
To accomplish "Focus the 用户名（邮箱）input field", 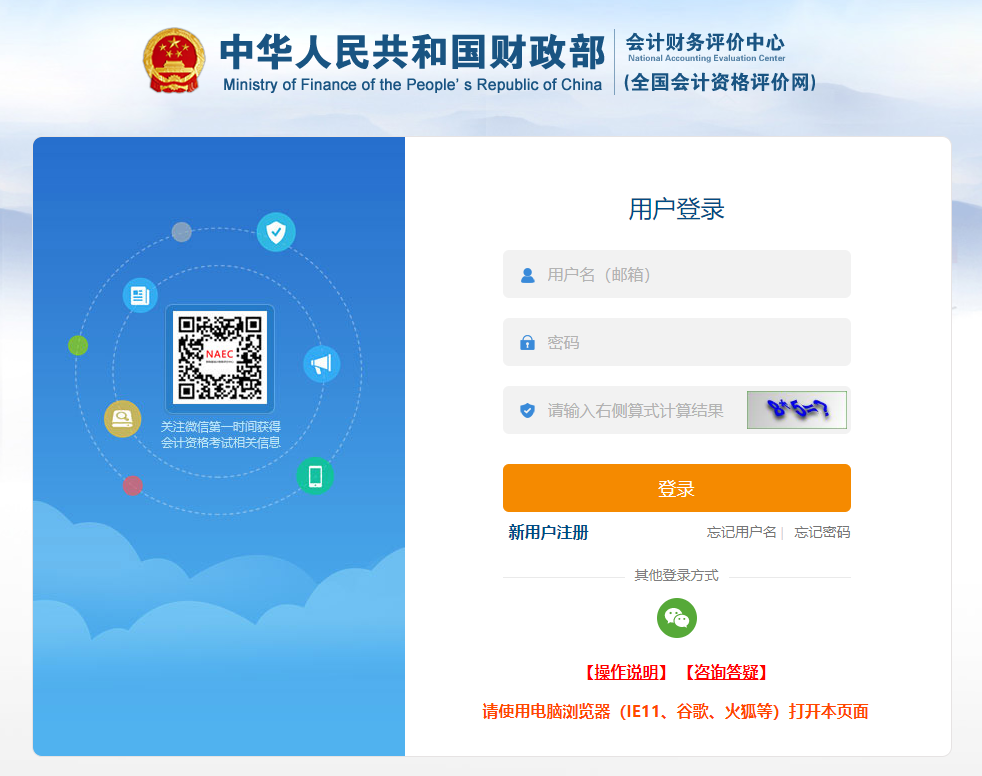I will (x=676, y=274).
